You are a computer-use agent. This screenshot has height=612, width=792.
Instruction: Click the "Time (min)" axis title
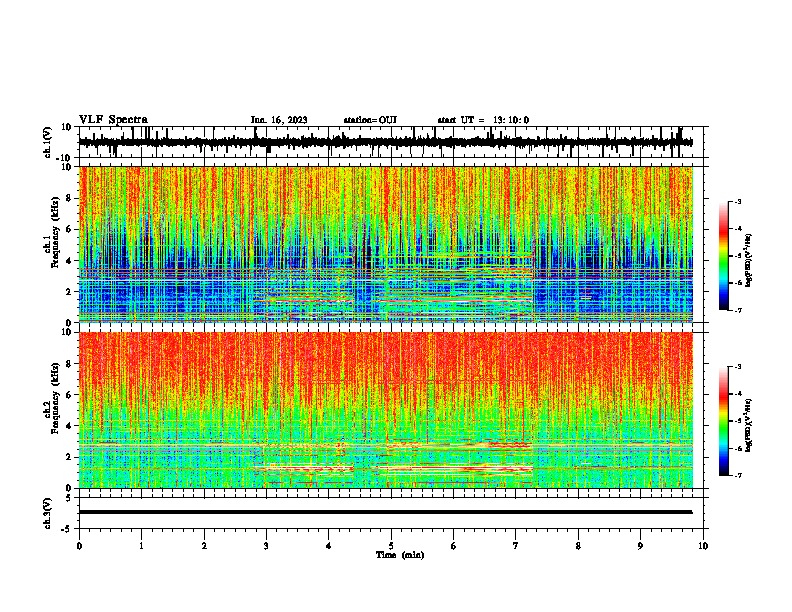pyautogui.click(x=400, y=555)
